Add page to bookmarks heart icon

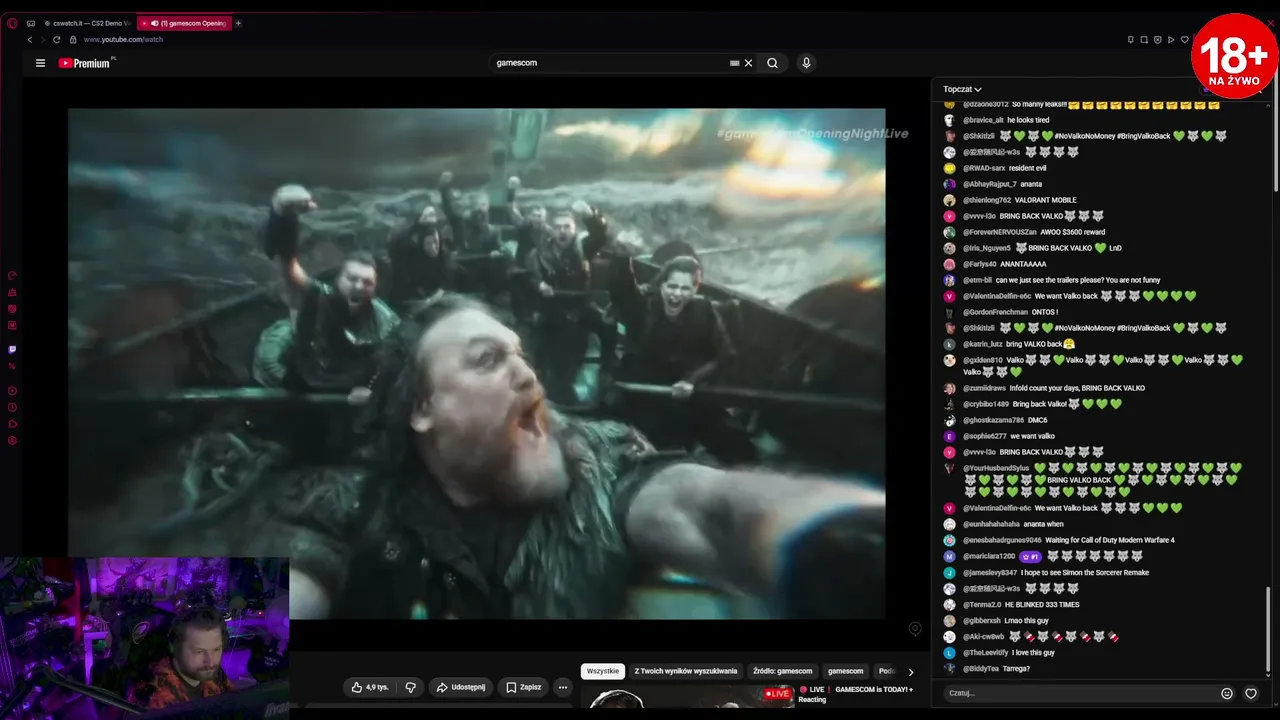click(x=1184, y=40)
